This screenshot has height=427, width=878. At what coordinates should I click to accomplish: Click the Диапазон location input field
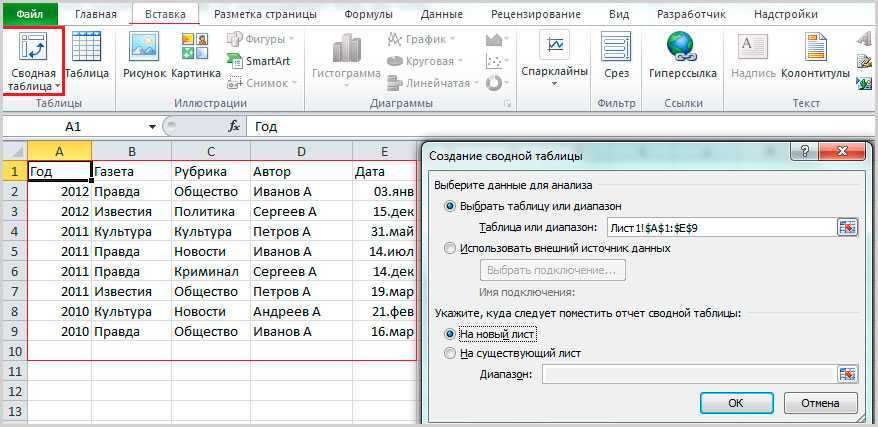click(x=689, y=374)
